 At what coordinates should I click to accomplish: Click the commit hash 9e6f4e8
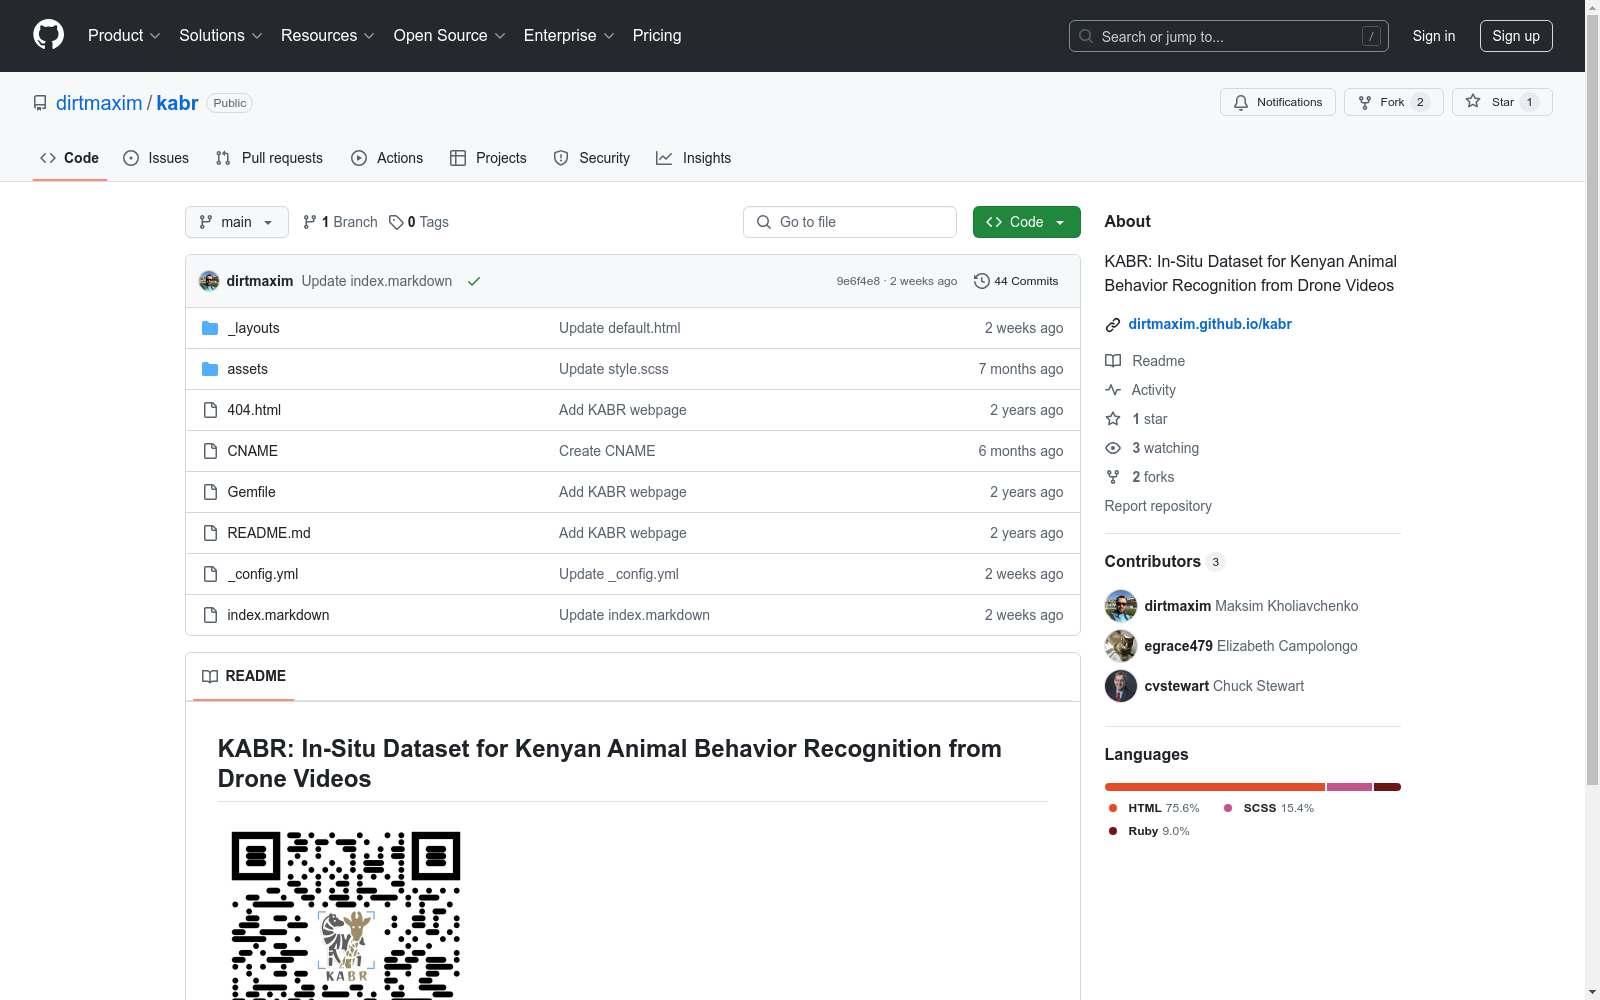click(x=858, y=281)
